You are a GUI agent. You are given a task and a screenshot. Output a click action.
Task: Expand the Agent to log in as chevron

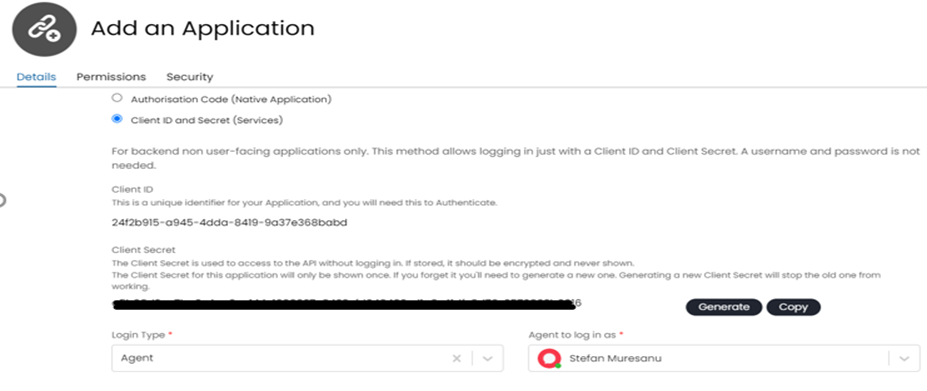904,358
